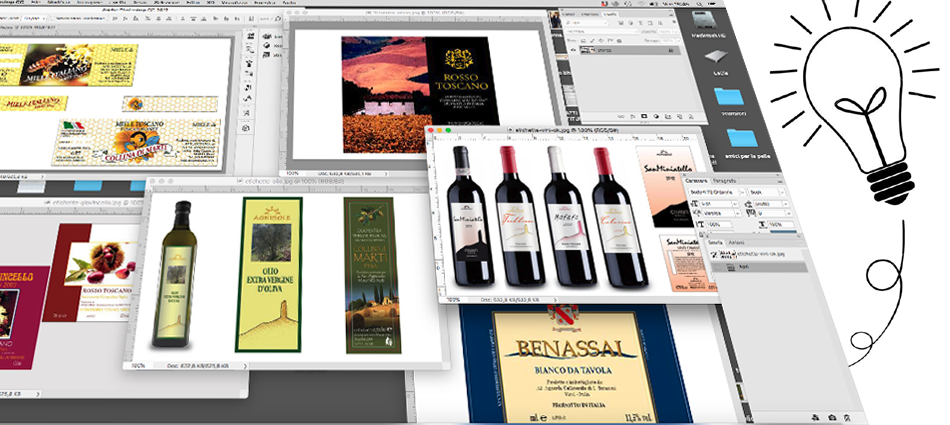Open font family dropdown in Carattere panel

tap(716, 192)
